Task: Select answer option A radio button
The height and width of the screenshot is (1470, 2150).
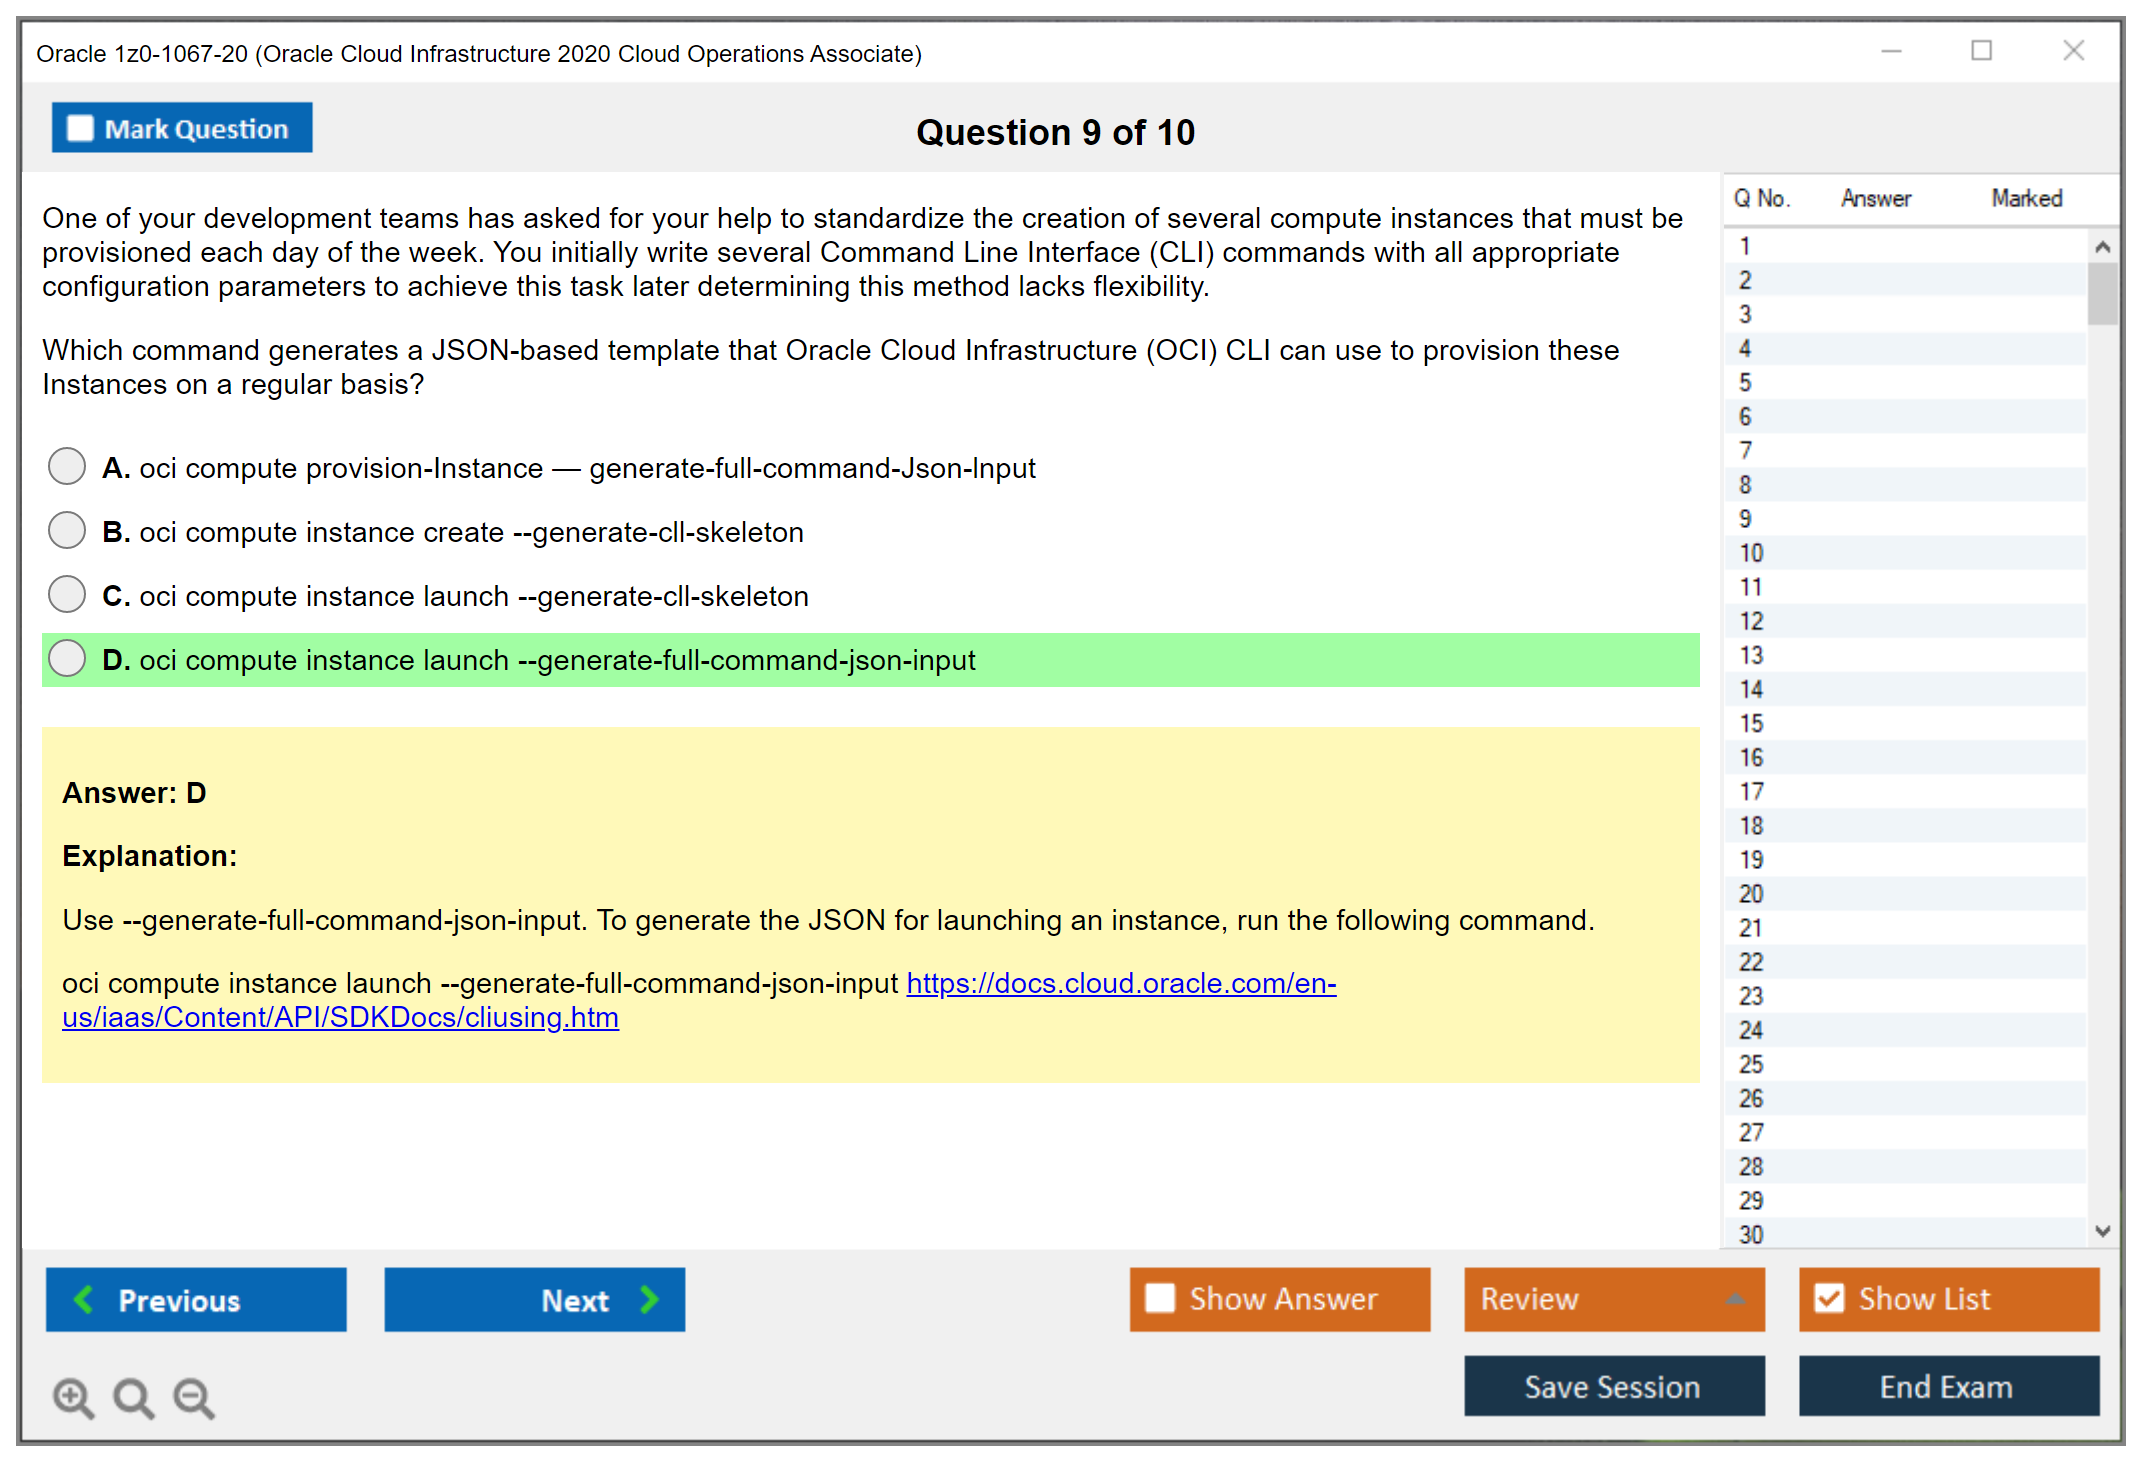Action: tap(67, 466)
